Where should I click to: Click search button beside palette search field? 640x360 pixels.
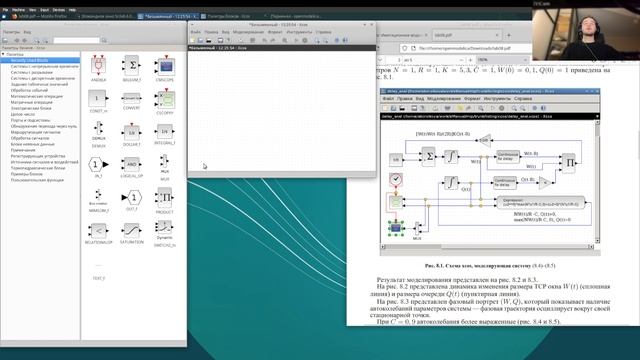click(104, 40)
